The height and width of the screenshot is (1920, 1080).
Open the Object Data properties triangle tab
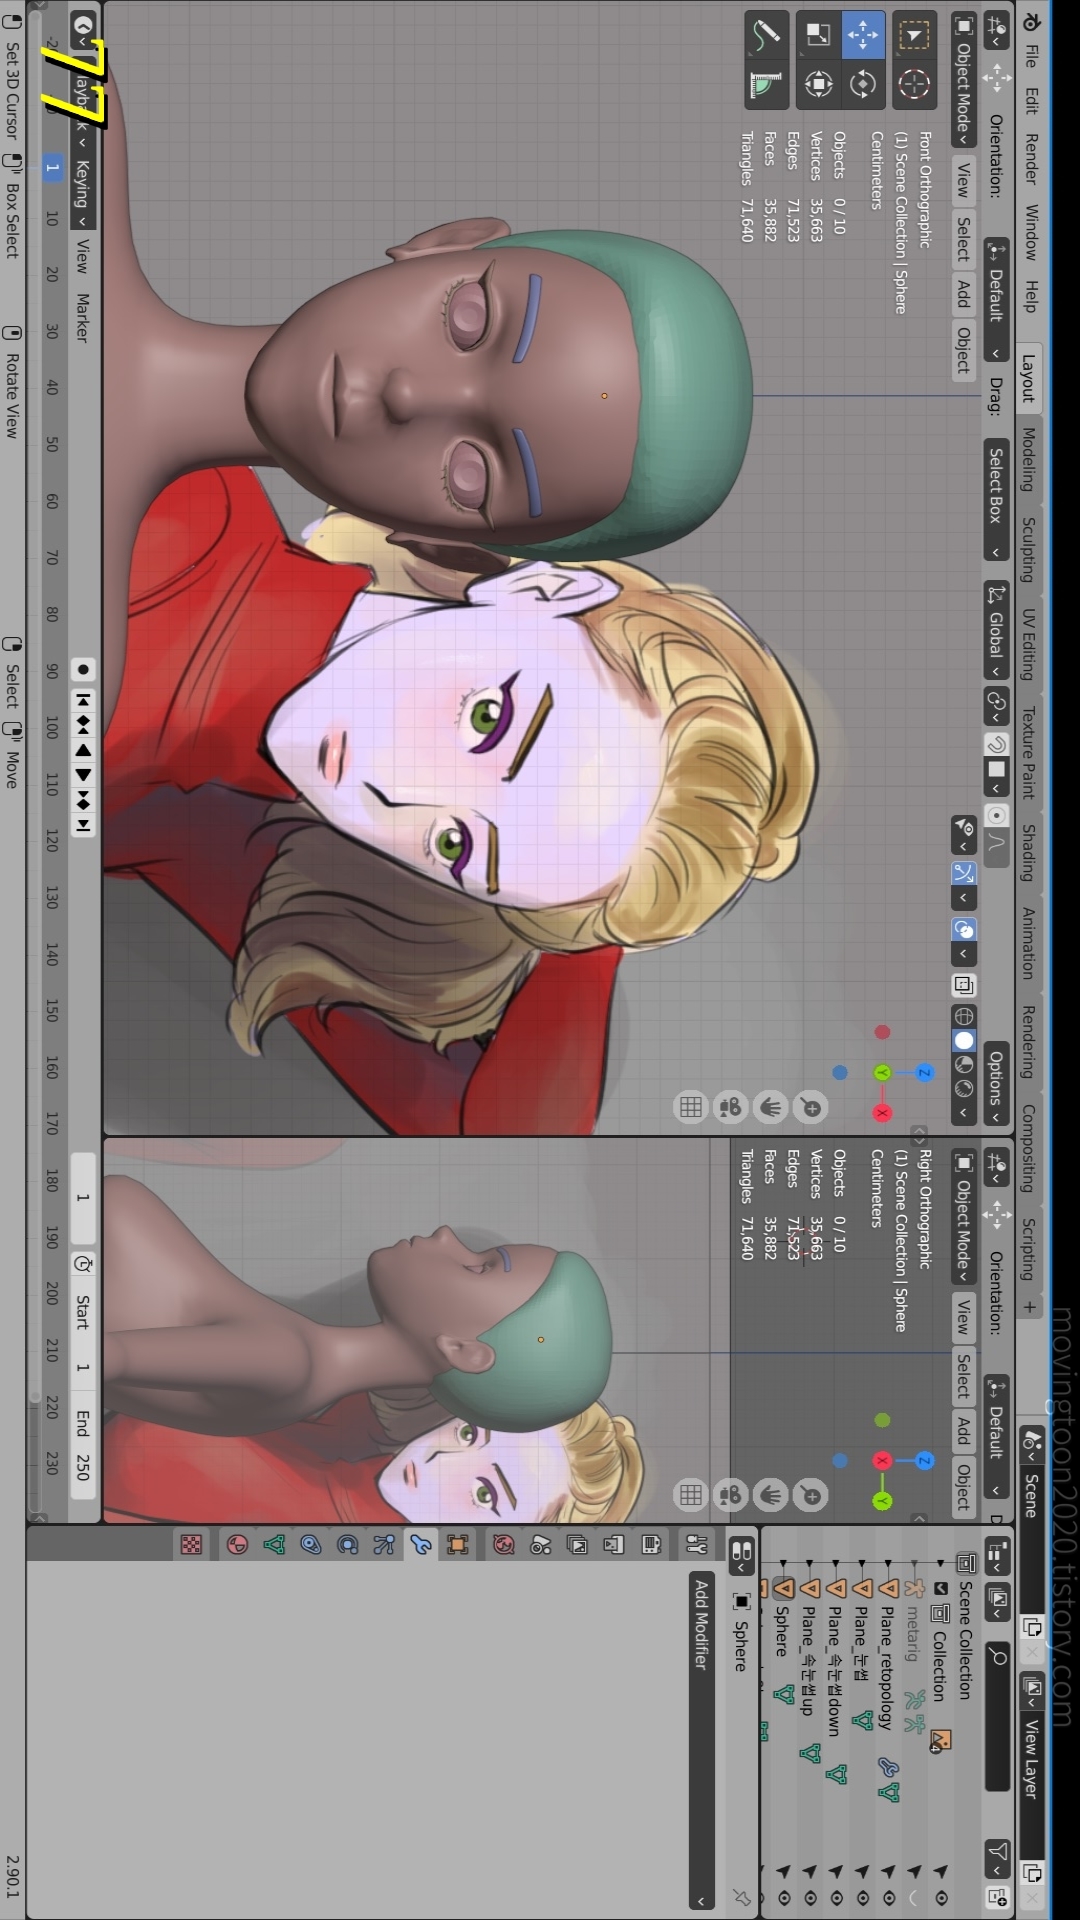[x=274, y=1545]
